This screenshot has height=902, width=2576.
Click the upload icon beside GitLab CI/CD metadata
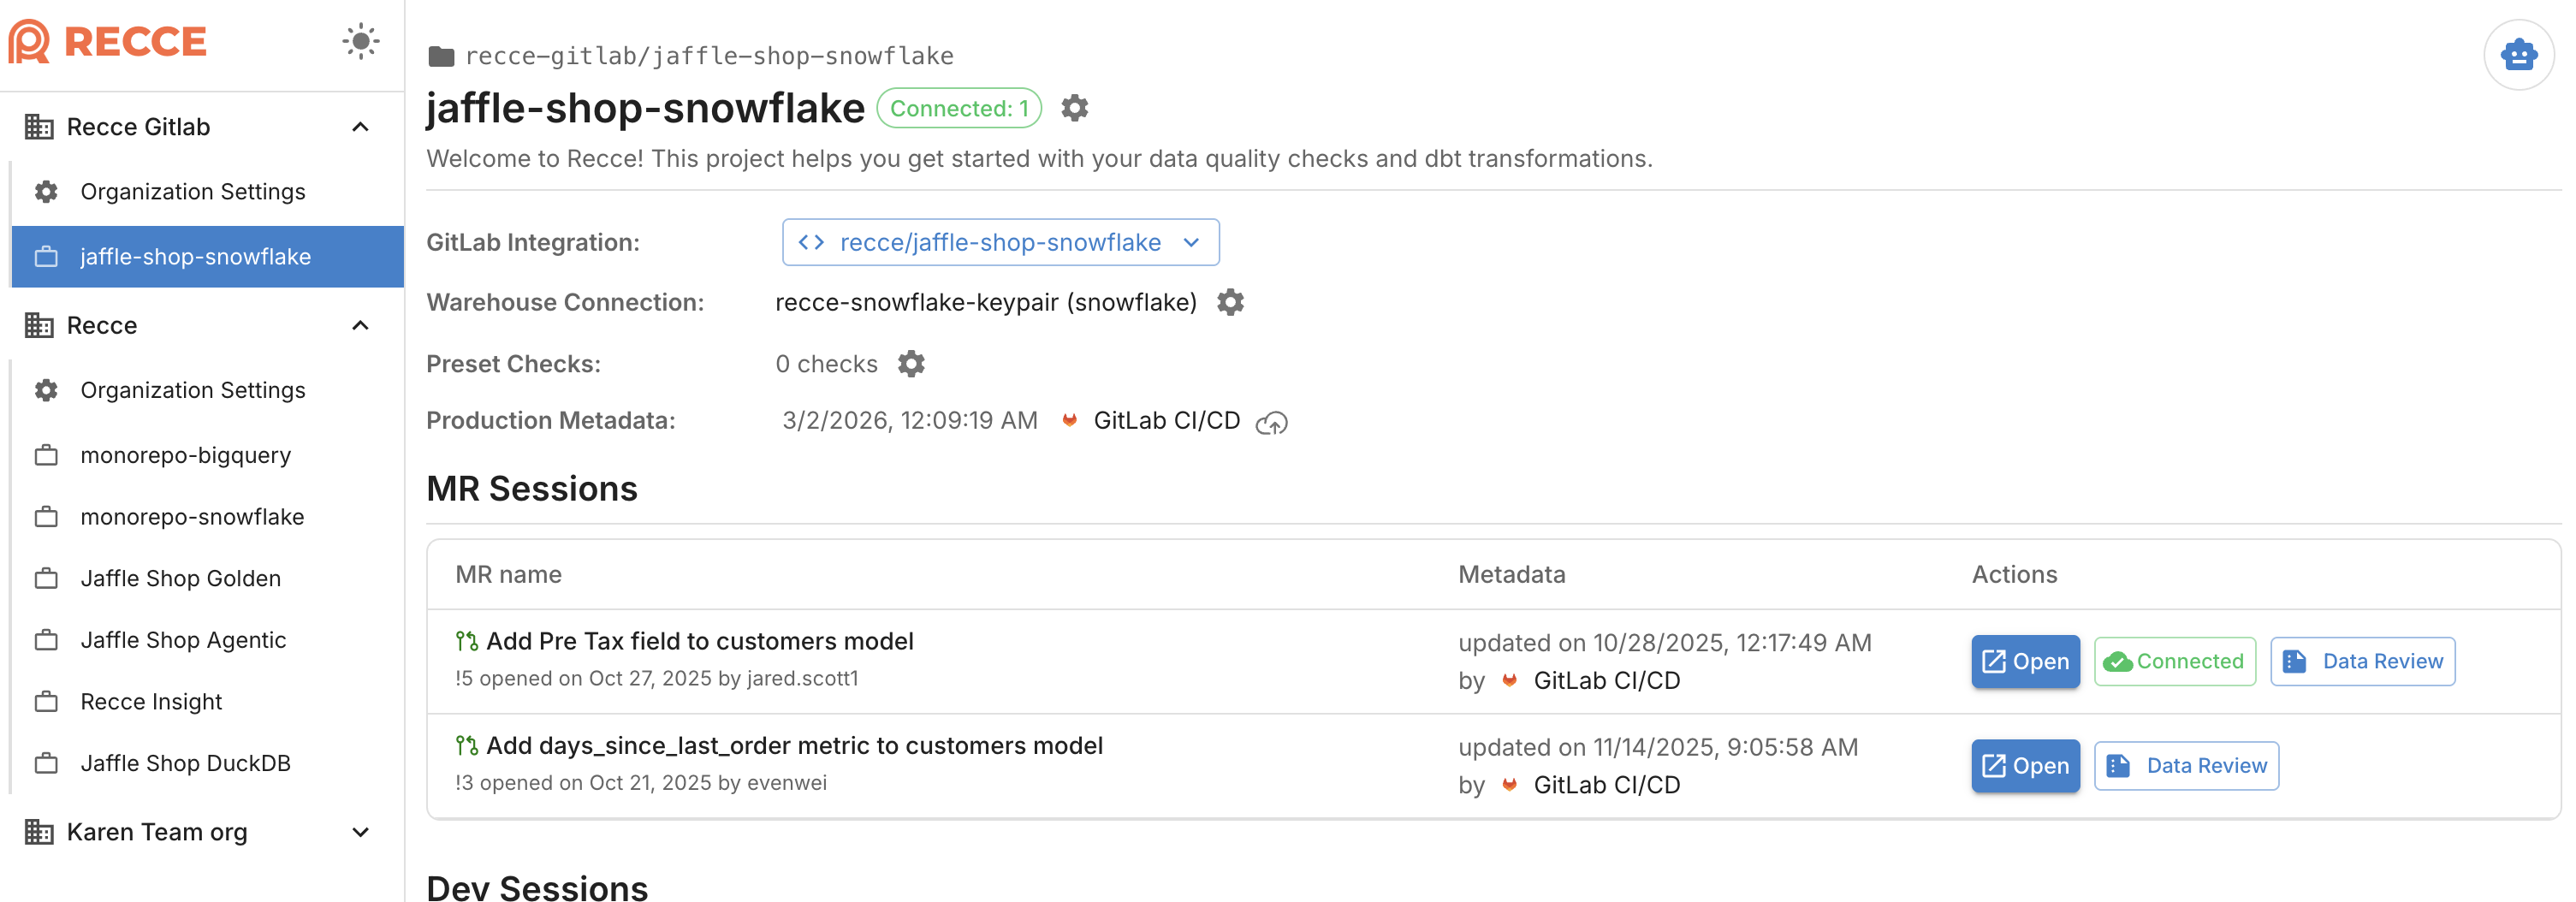pos(1273,421)
